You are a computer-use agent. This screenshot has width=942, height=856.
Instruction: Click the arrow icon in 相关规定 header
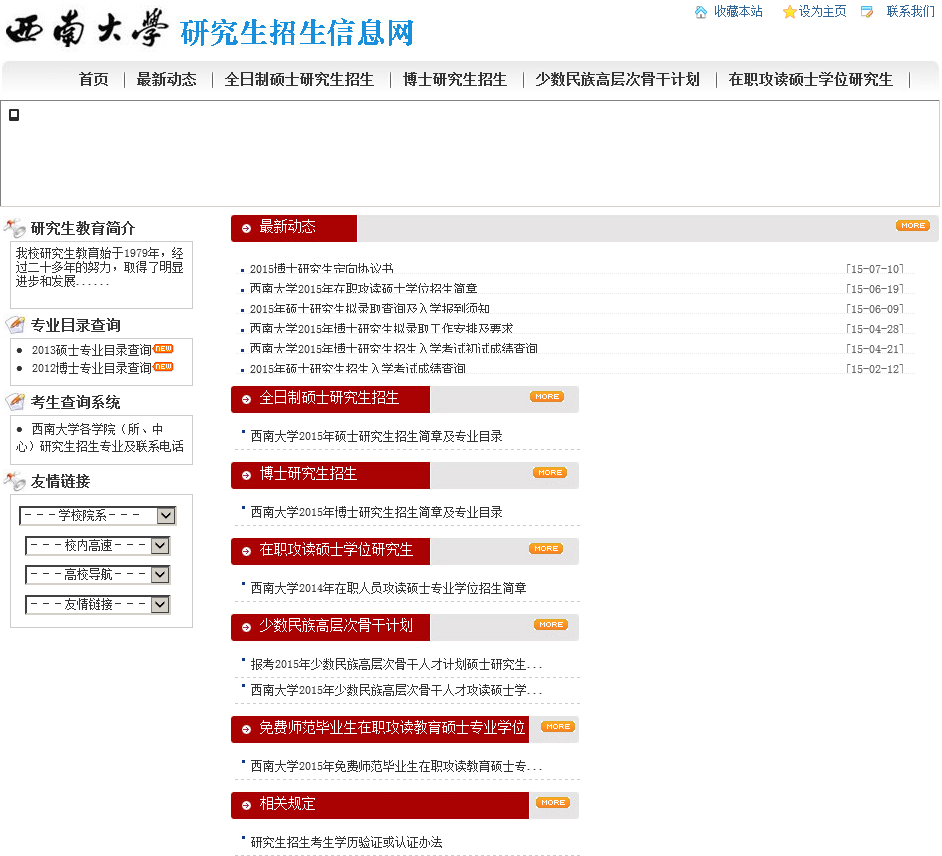point(246,806)
